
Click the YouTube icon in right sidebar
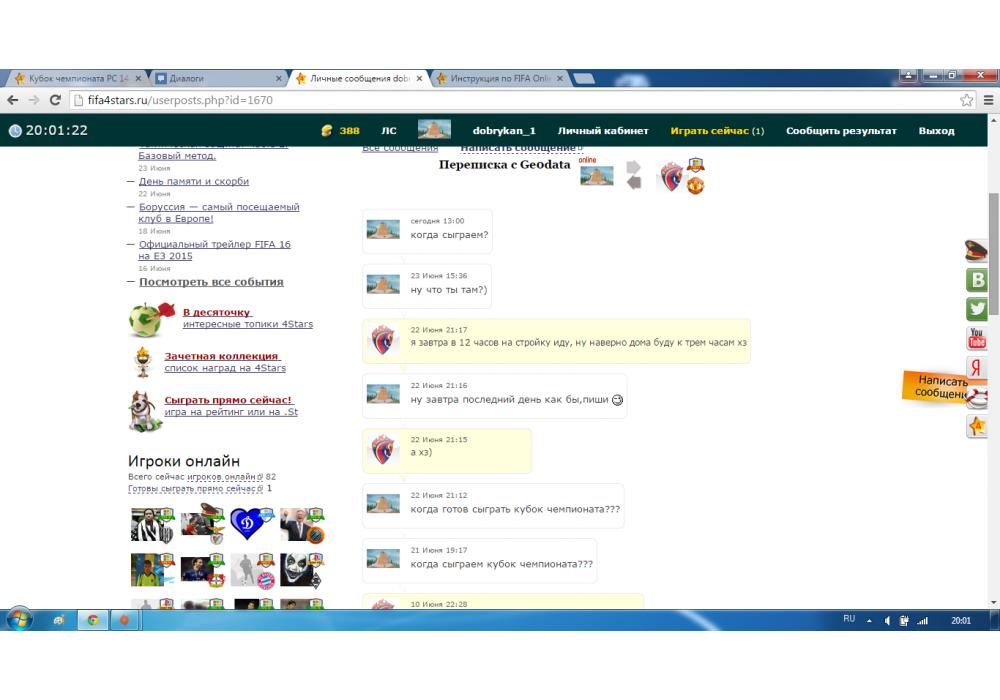coord(977,338)
